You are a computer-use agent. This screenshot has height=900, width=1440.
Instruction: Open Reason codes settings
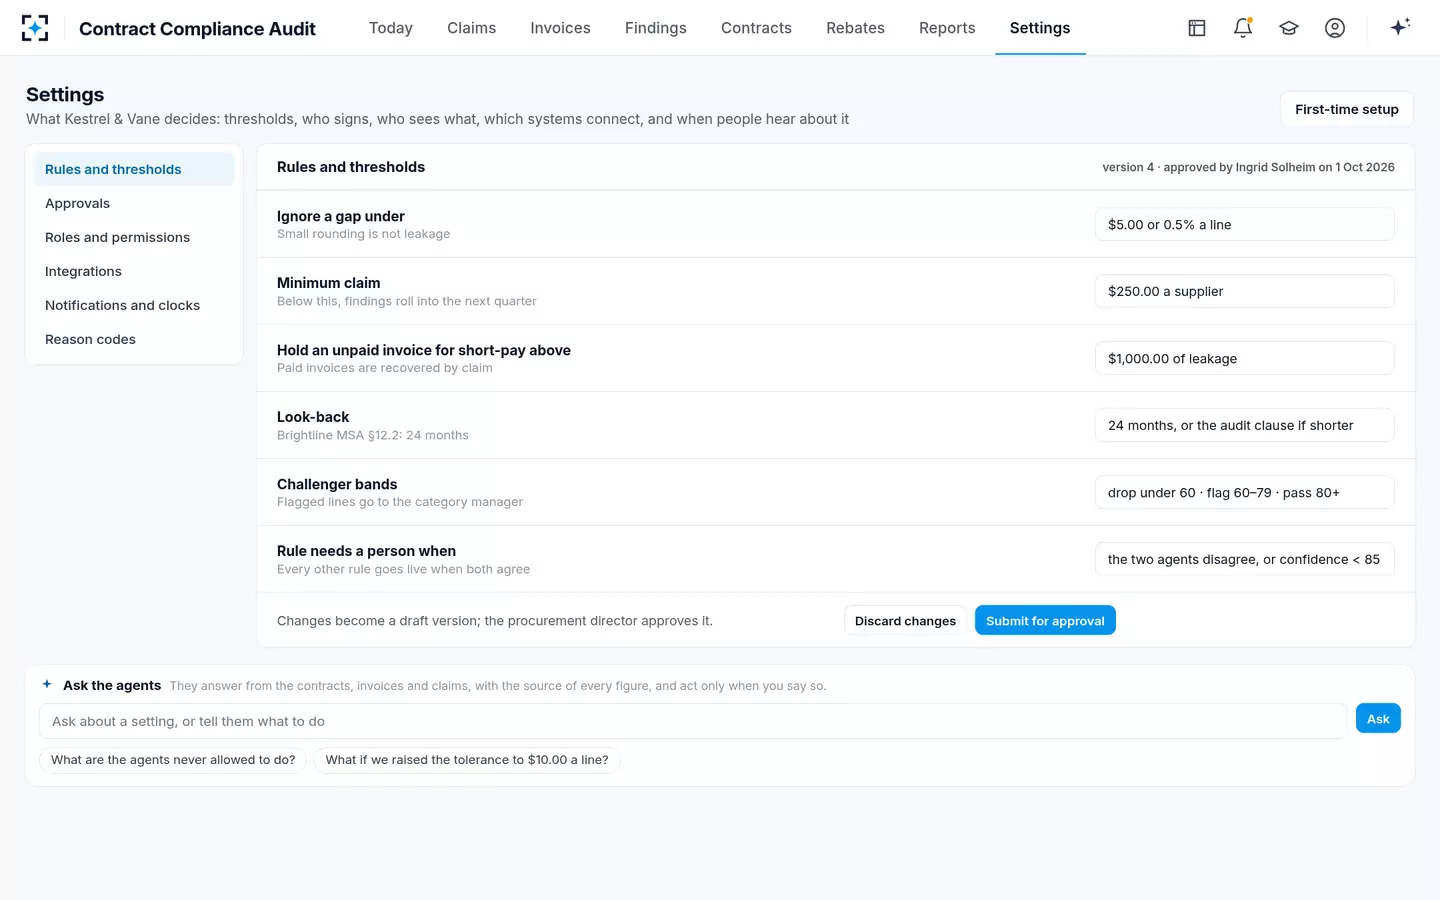[134, 339]
